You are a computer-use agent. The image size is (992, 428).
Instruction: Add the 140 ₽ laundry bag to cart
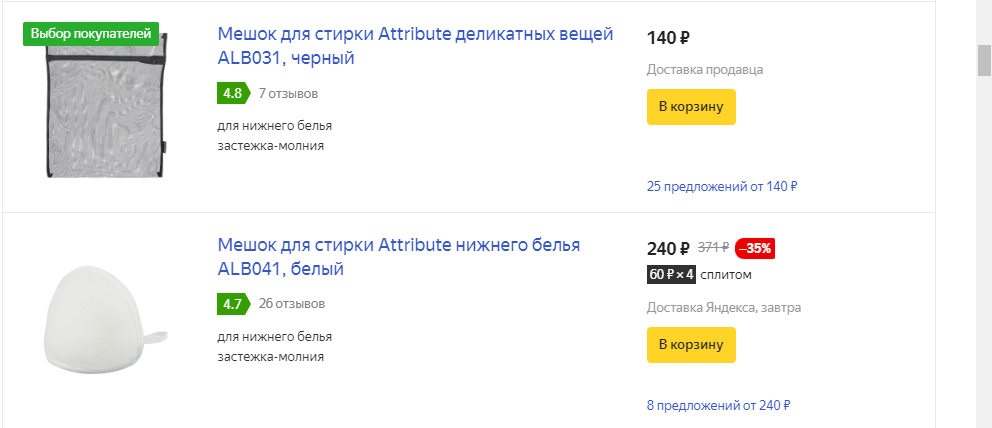[x=691, y=106]
